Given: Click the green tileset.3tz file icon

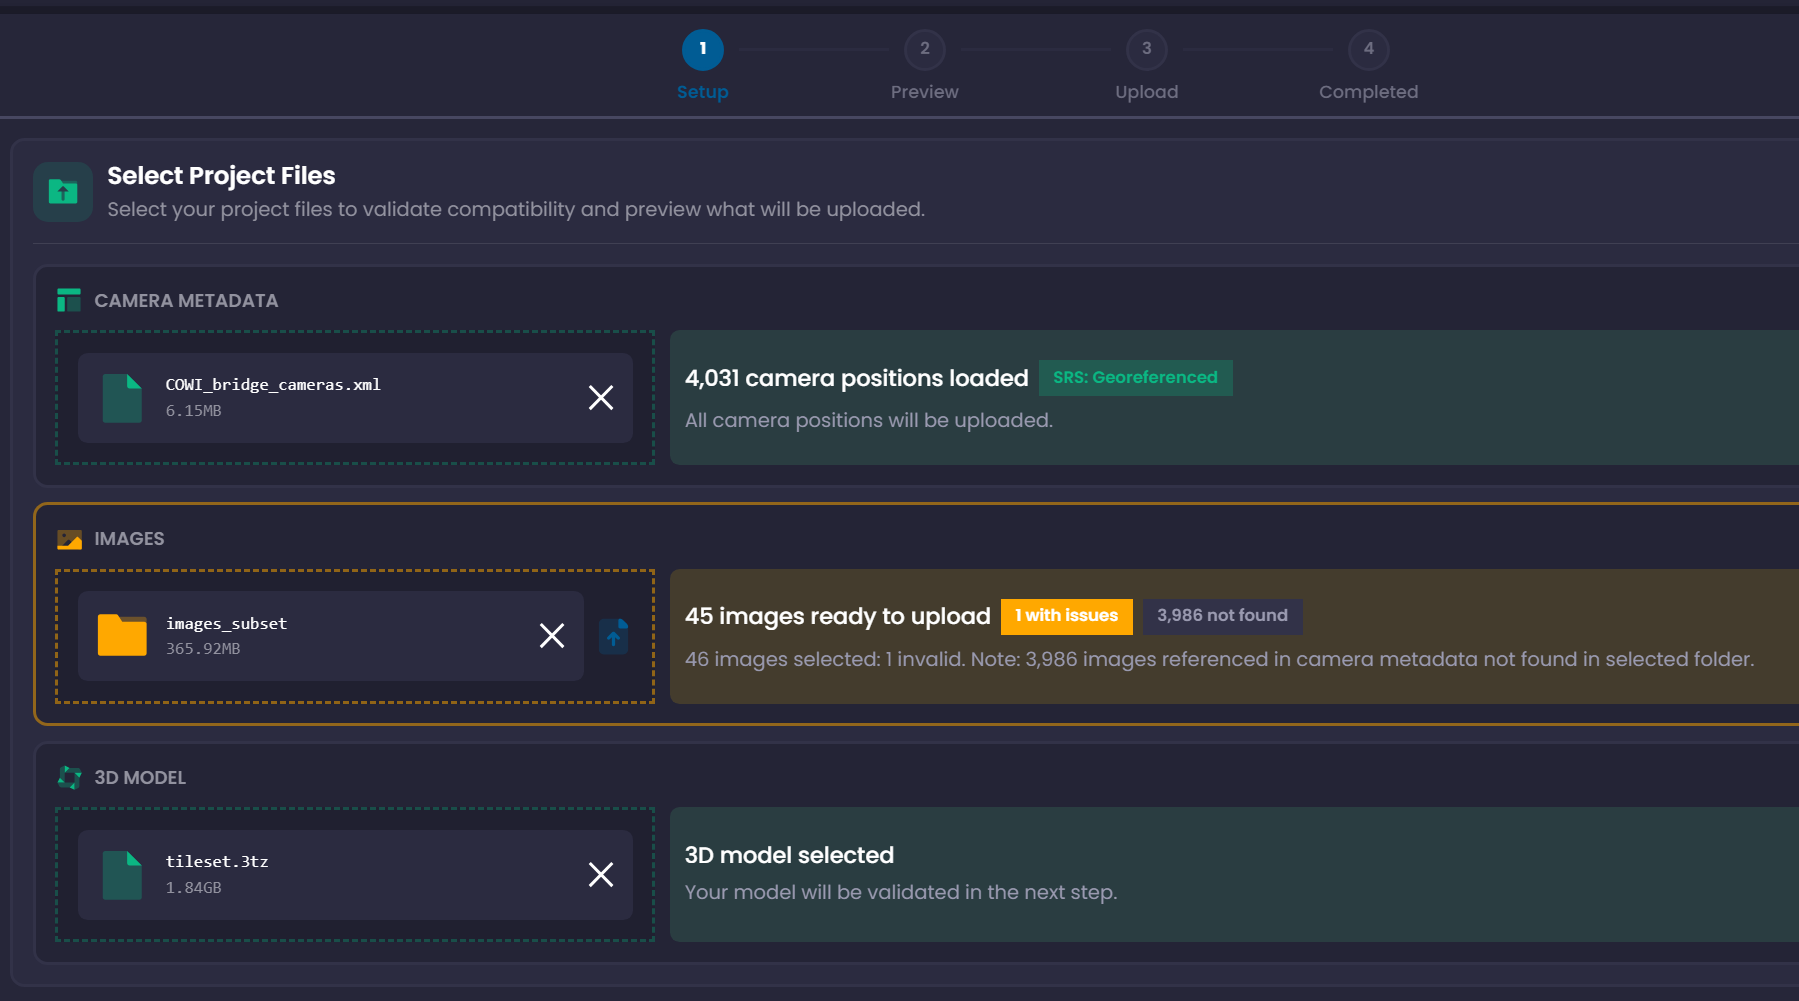Looking at the screenshot, I should pos(122,875).
